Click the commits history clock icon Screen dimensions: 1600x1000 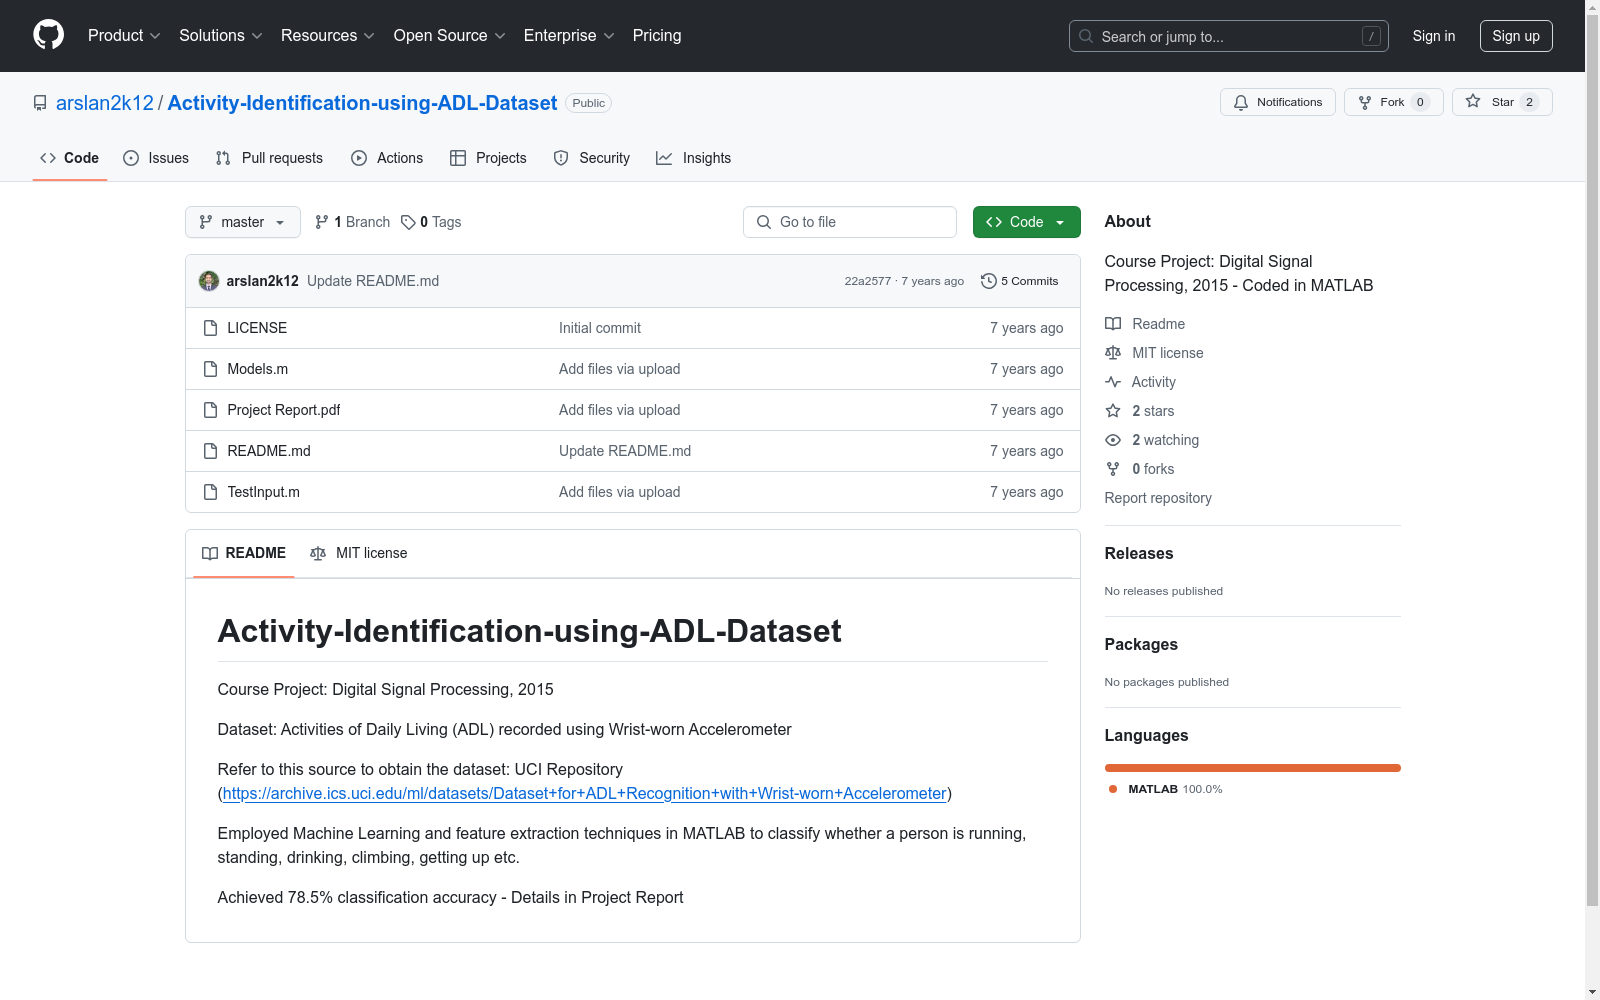989,281
